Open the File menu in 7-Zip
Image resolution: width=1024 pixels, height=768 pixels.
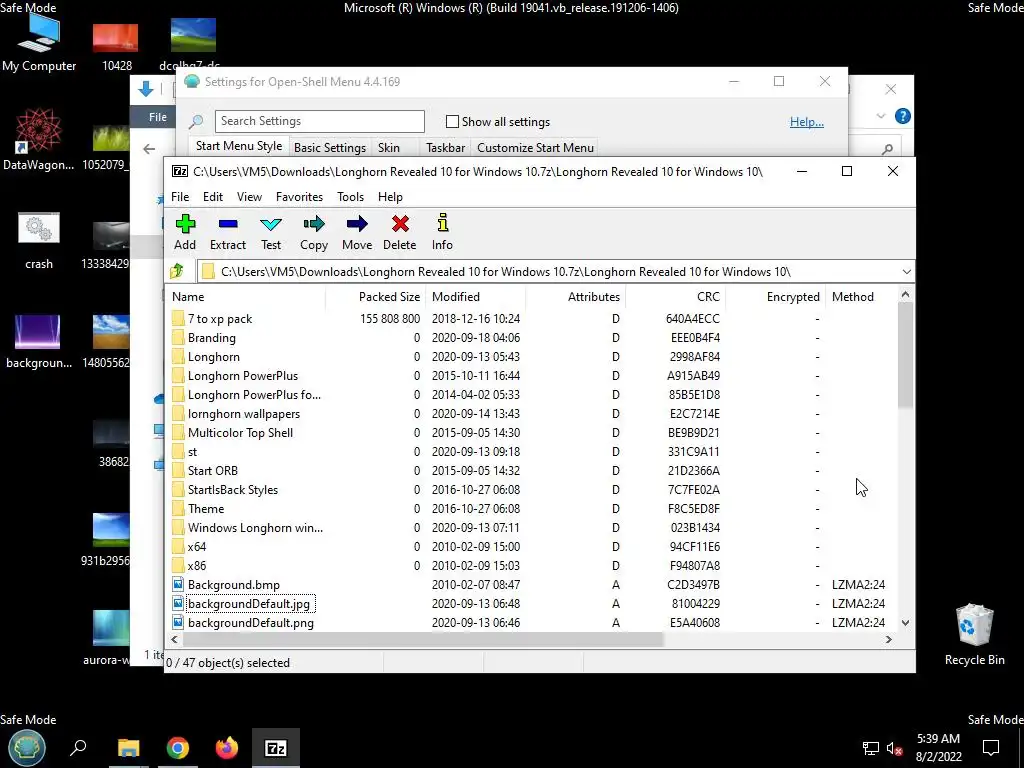(x=180, y=197)
